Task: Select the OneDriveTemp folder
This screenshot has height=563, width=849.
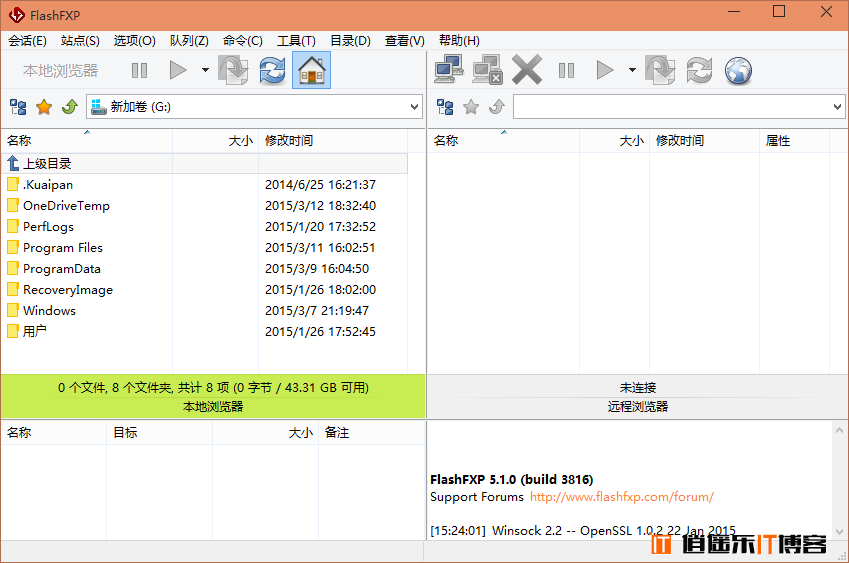Action: click(x=58, y=206)
